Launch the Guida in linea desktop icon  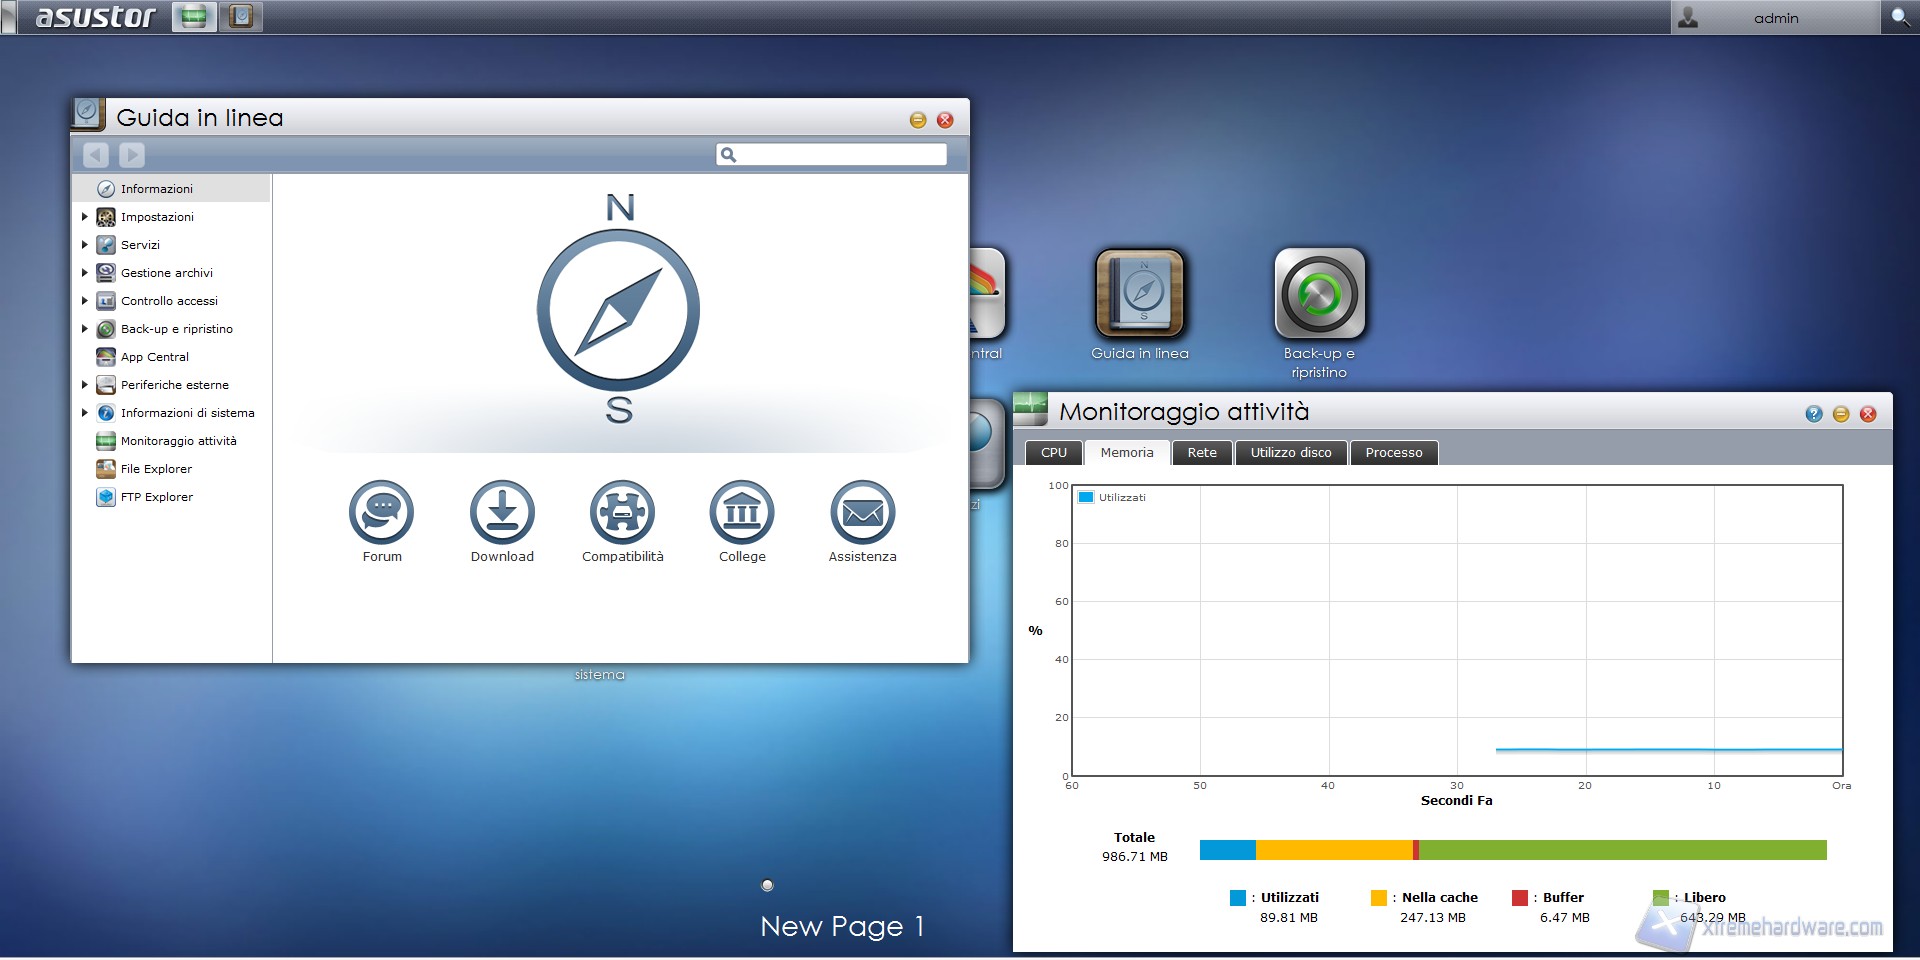tap(1140, 294)
